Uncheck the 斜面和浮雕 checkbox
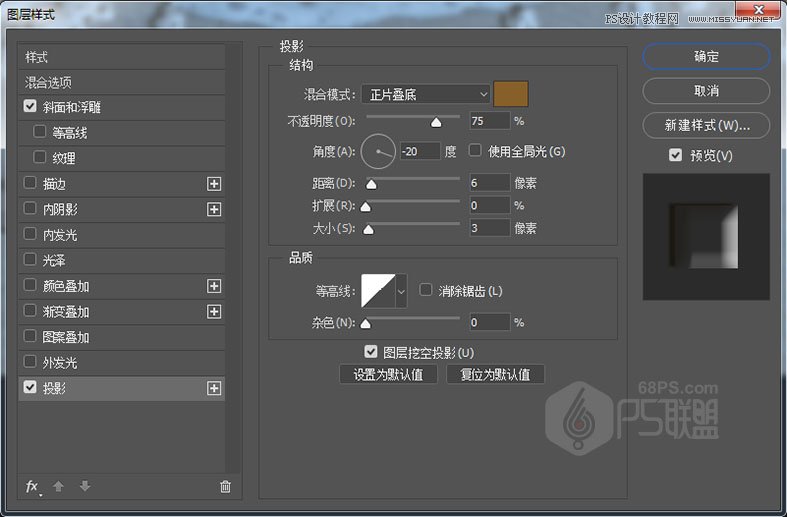 pos(30,106)
